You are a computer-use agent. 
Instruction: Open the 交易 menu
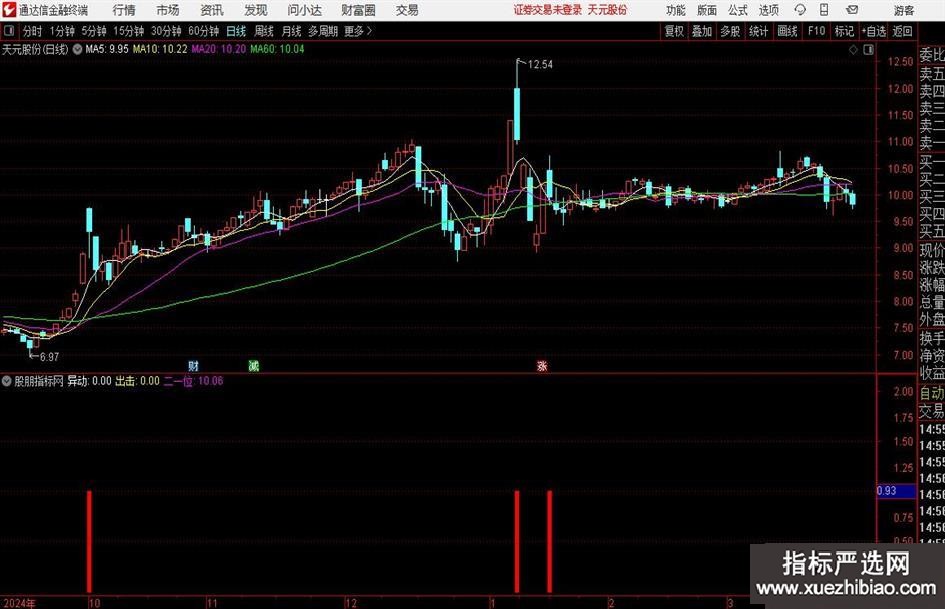click(407, 10)
